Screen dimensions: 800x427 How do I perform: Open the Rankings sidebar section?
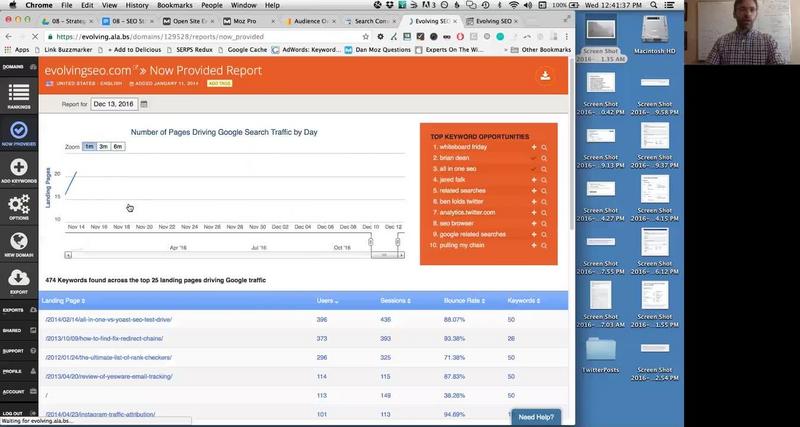19,96
